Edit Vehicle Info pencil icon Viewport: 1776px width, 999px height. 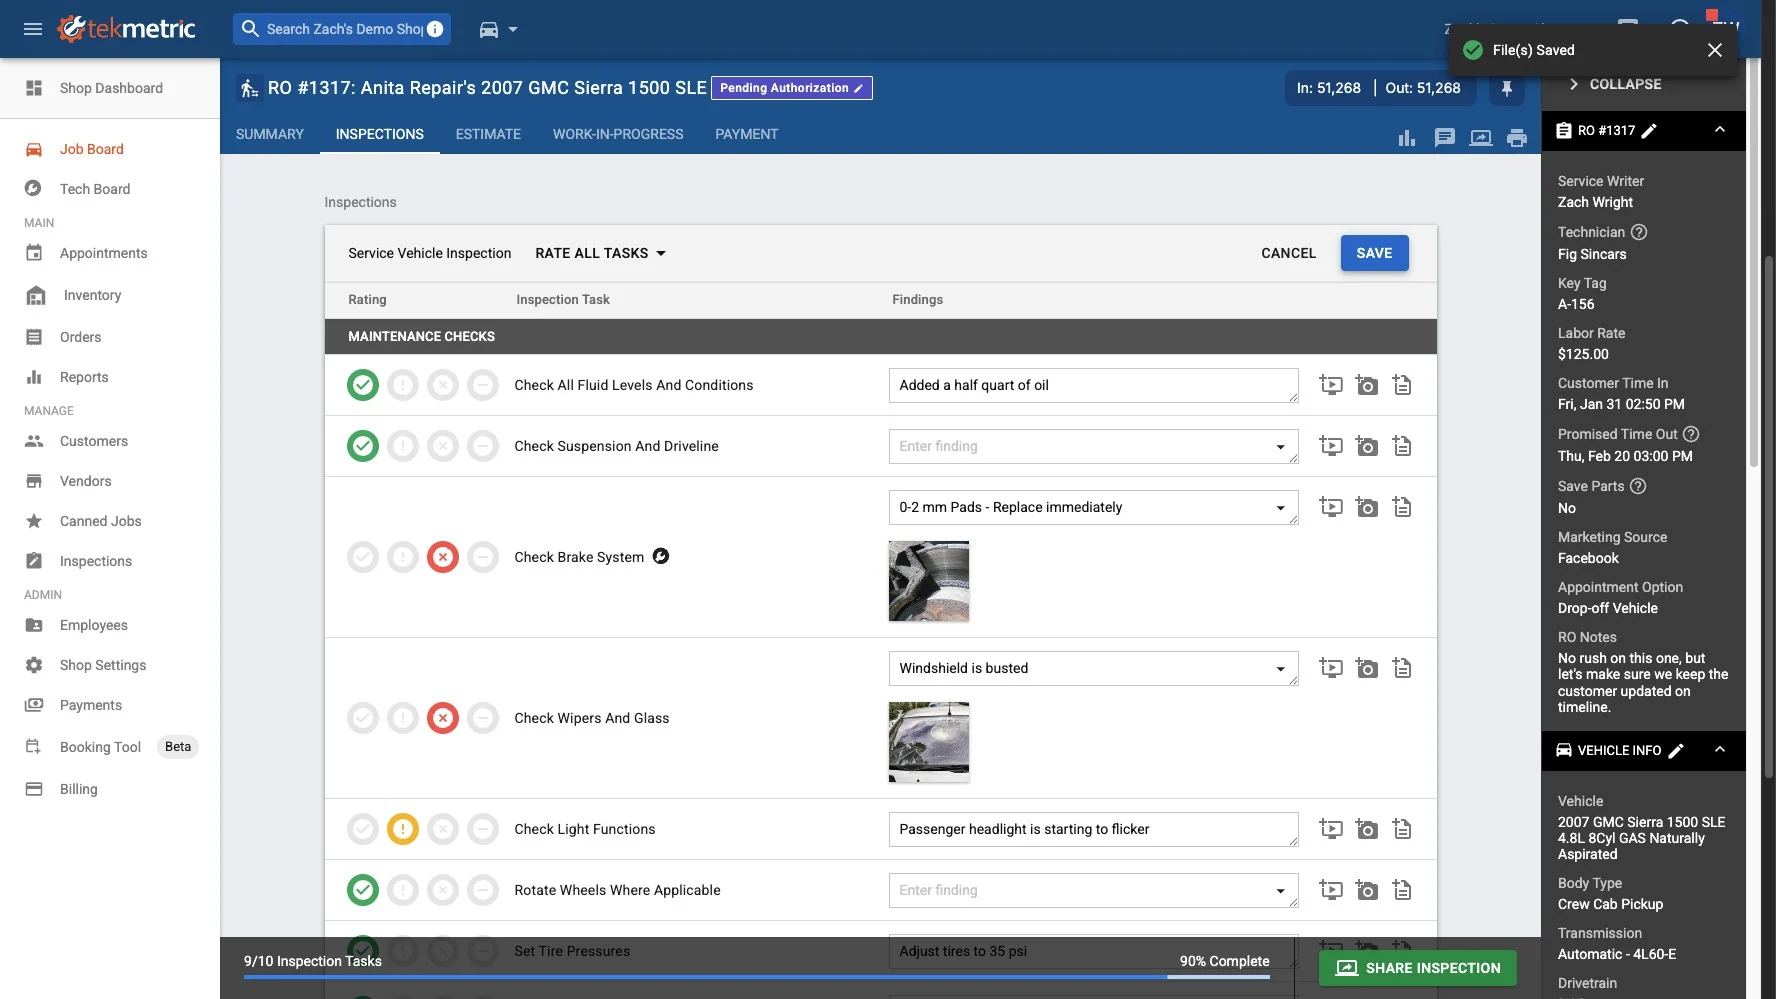point(1676,751)
